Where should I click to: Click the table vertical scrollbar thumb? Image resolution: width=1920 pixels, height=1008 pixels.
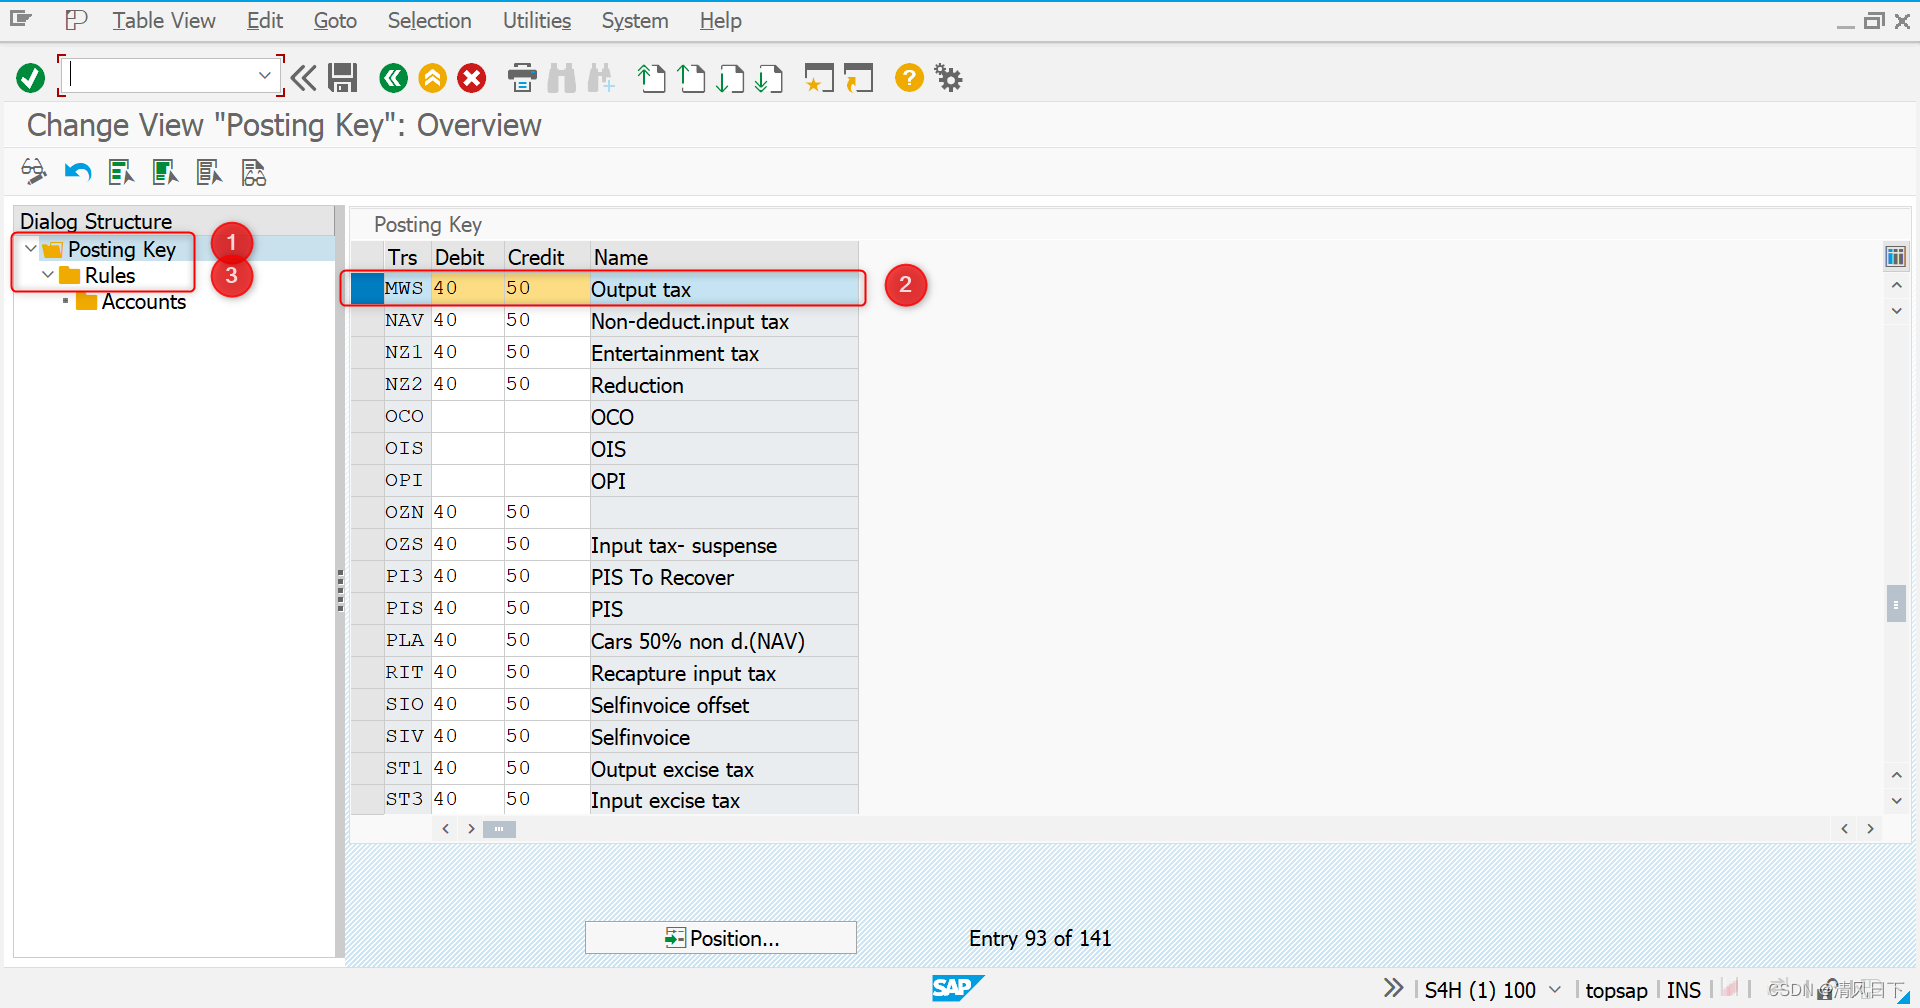coord(1896,603)
